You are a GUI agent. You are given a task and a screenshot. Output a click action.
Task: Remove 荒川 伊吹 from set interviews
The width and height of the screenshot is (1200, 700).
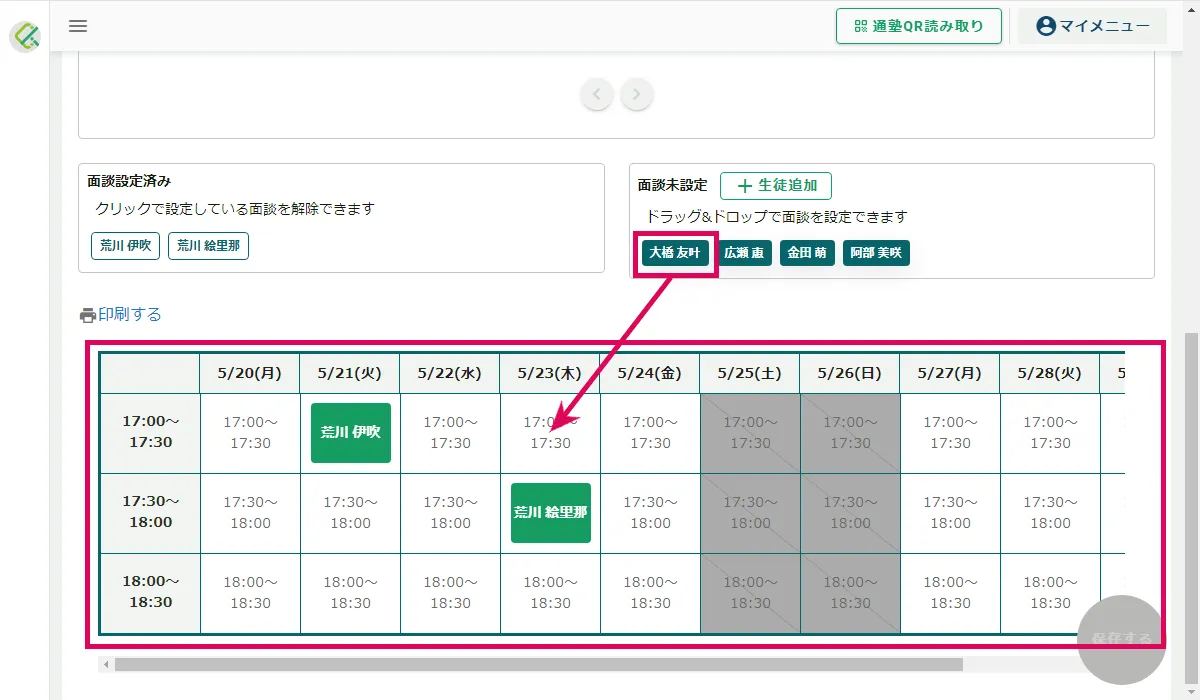125,246
